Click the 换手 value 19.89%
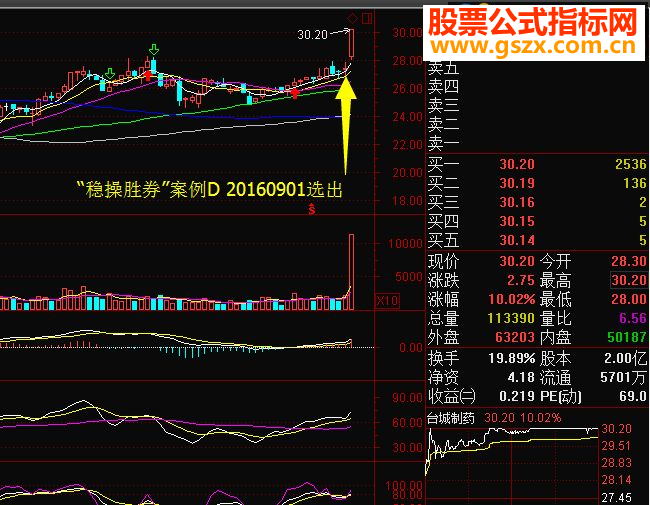This screenshot has width=650, height=505. [x=512, y=359]
